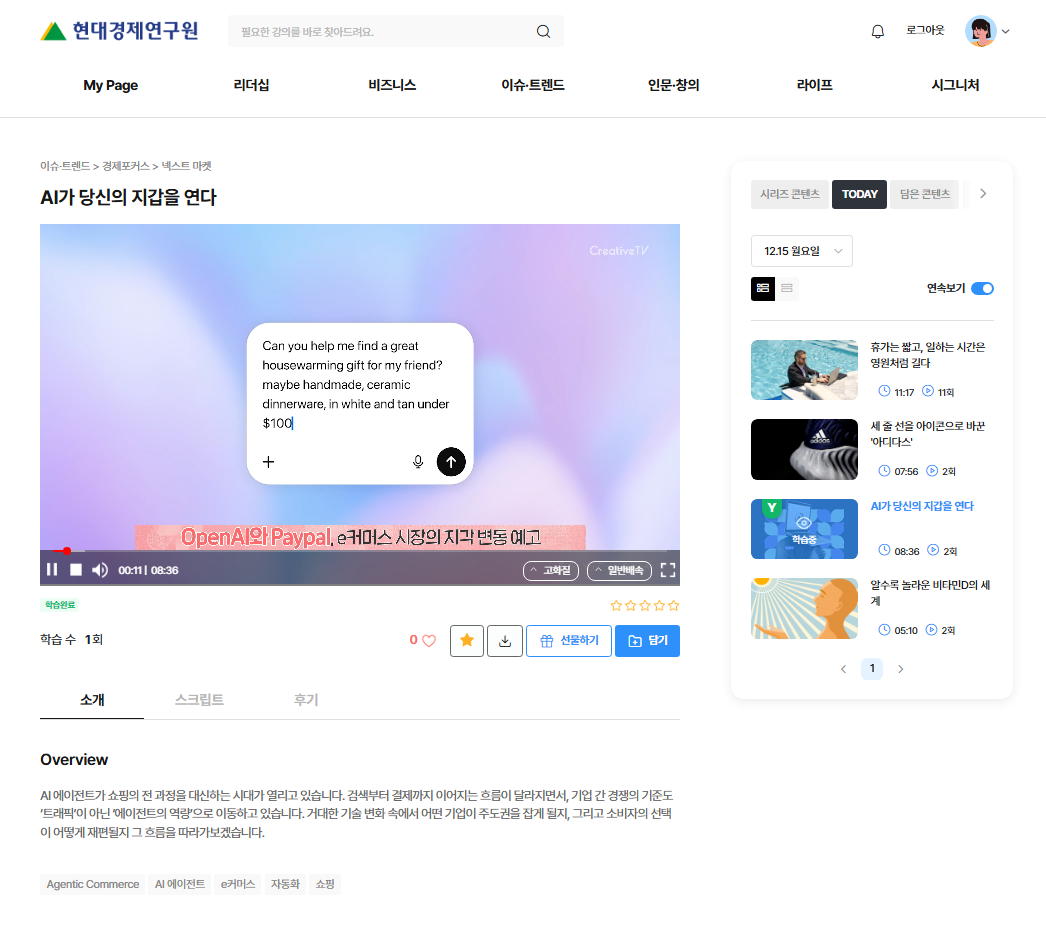Click the 담기 save button
The width and height of the screenshot is (1046, 927).
[x=647, y=640]
